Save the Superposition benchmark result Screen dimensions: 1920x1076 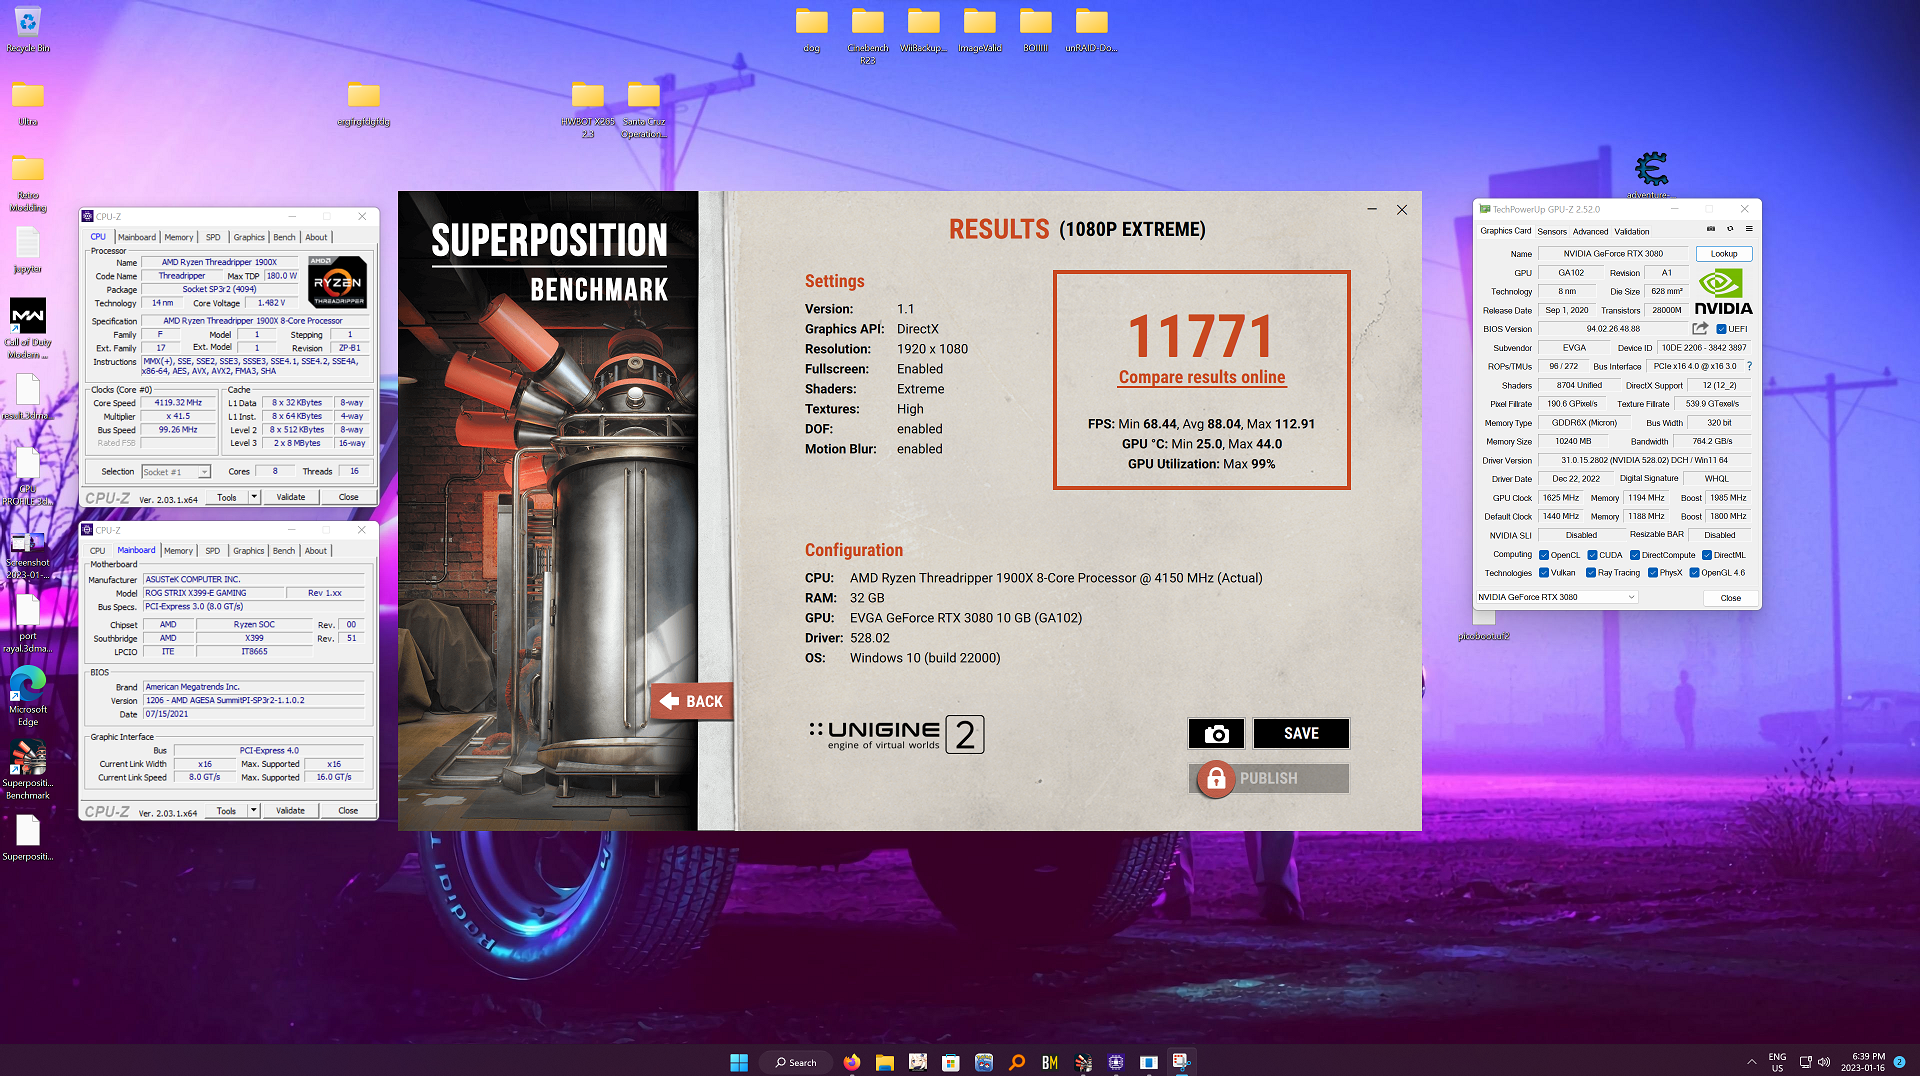(x=1301, y=733)
